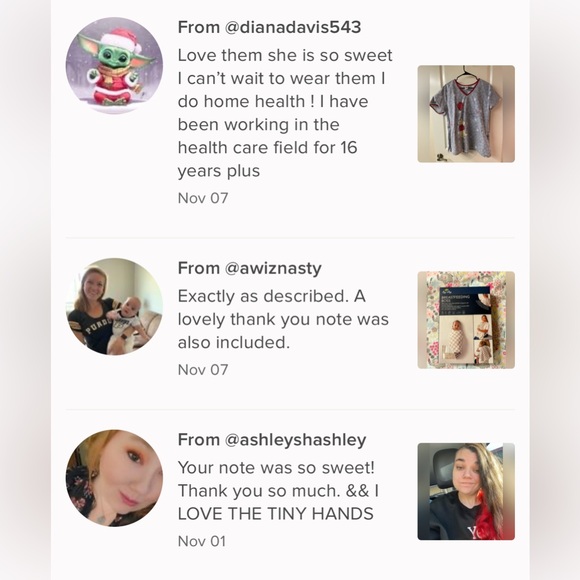Image resolution: width=580 pixels, height=580 pixels.
Task: Select the "Exactly as described" review text
Action: tap(283, 320)
